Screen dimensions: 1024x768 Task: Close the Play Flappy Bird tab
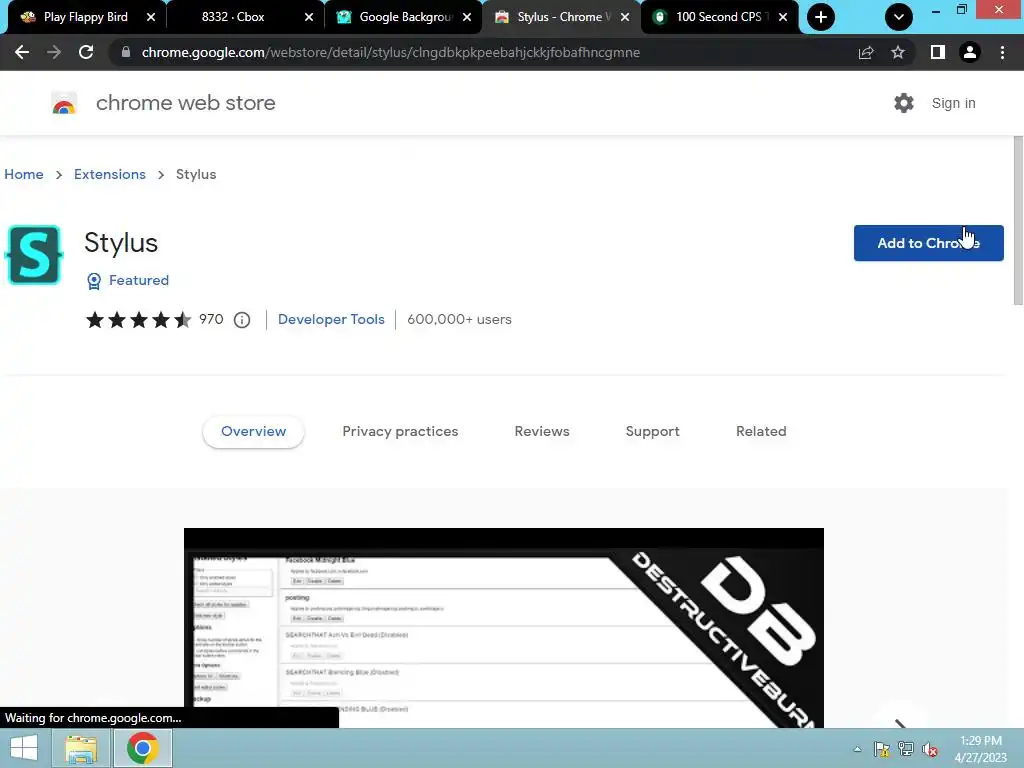click(x=151, y=17)
